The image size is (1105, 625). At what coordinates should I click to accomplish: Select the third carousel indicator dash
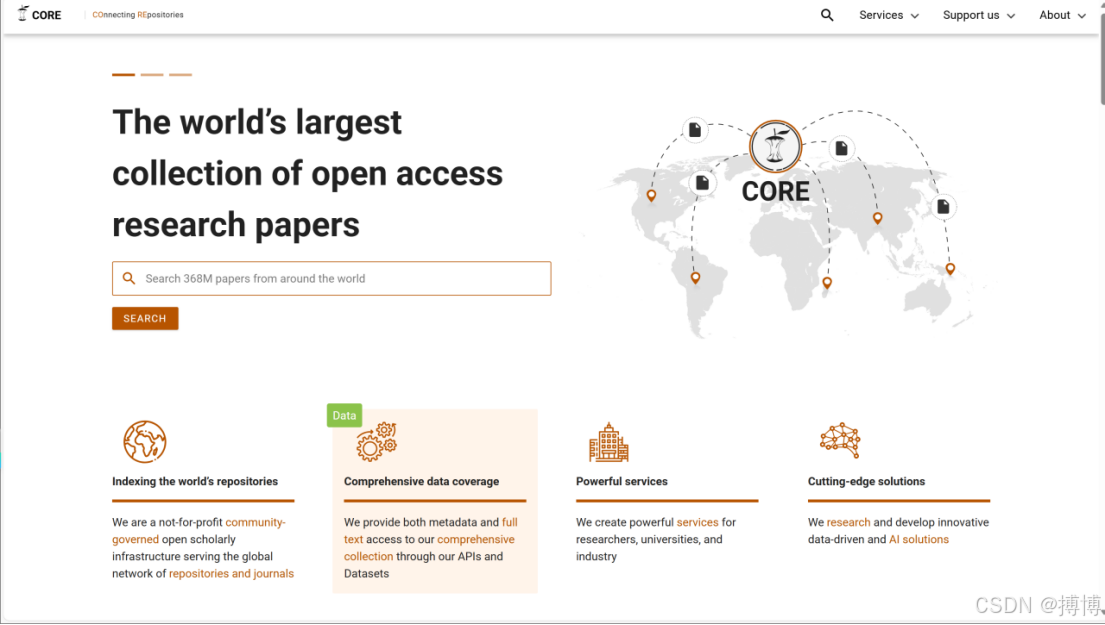180,74
